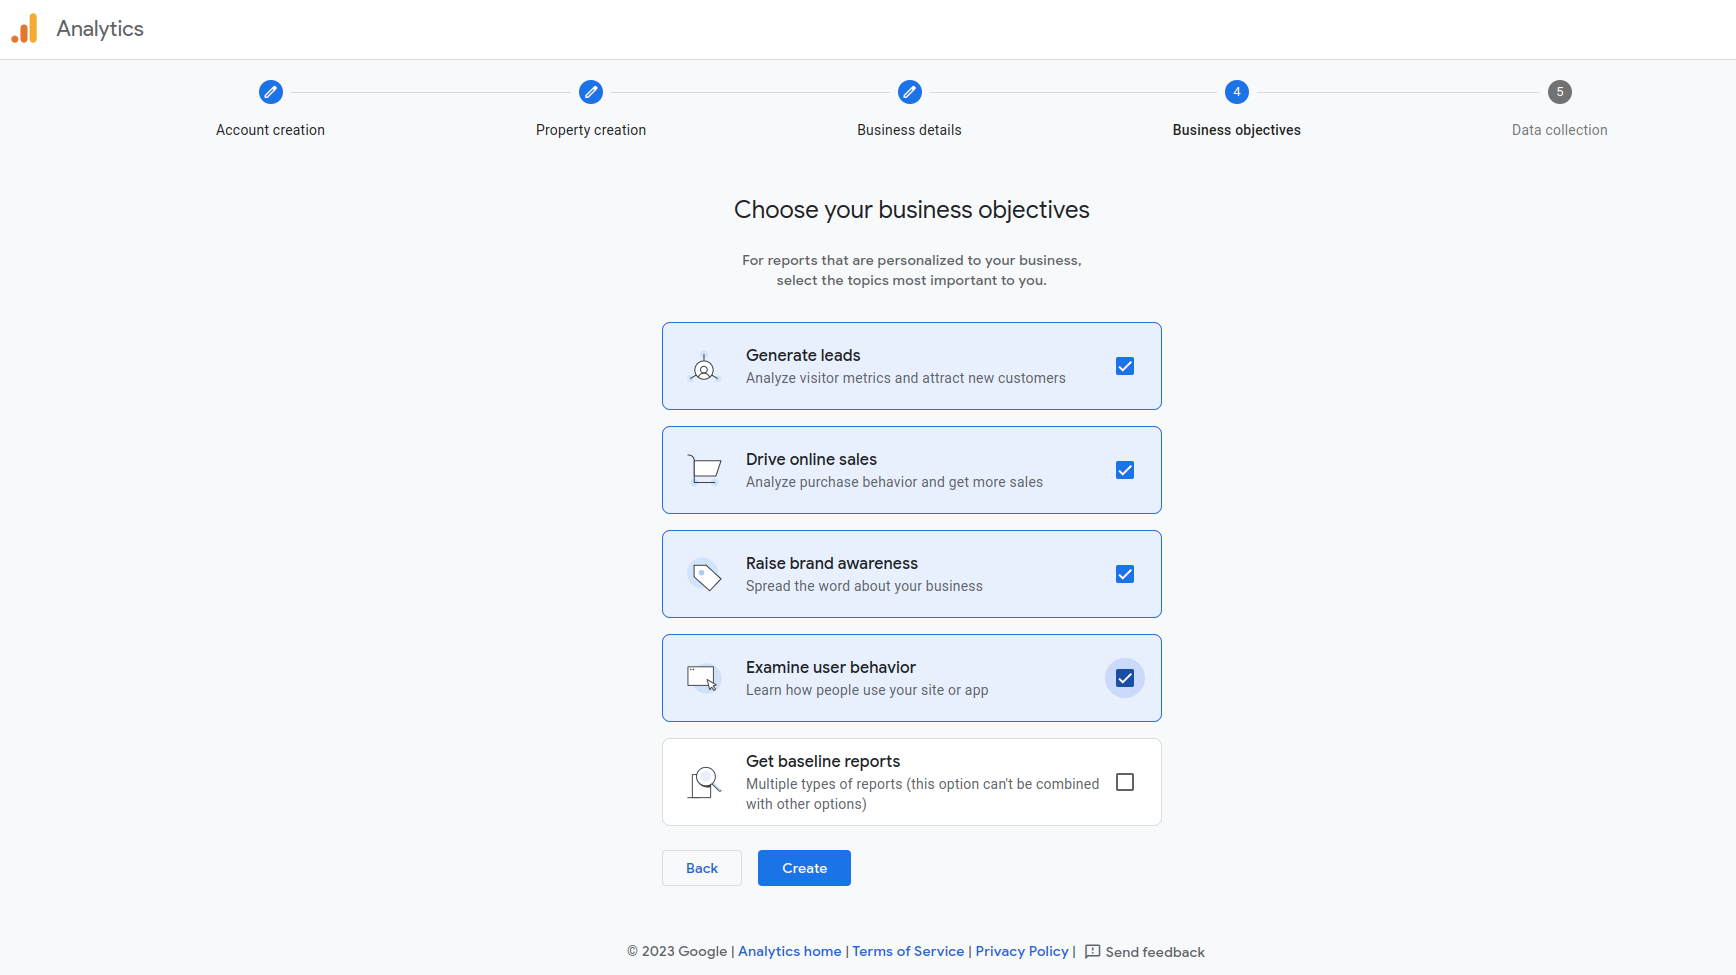Image resolution: width=1736 pixels, height=975 pixels.
Task: Click the Examine user behavior screen icon
Action: point(703,678)
